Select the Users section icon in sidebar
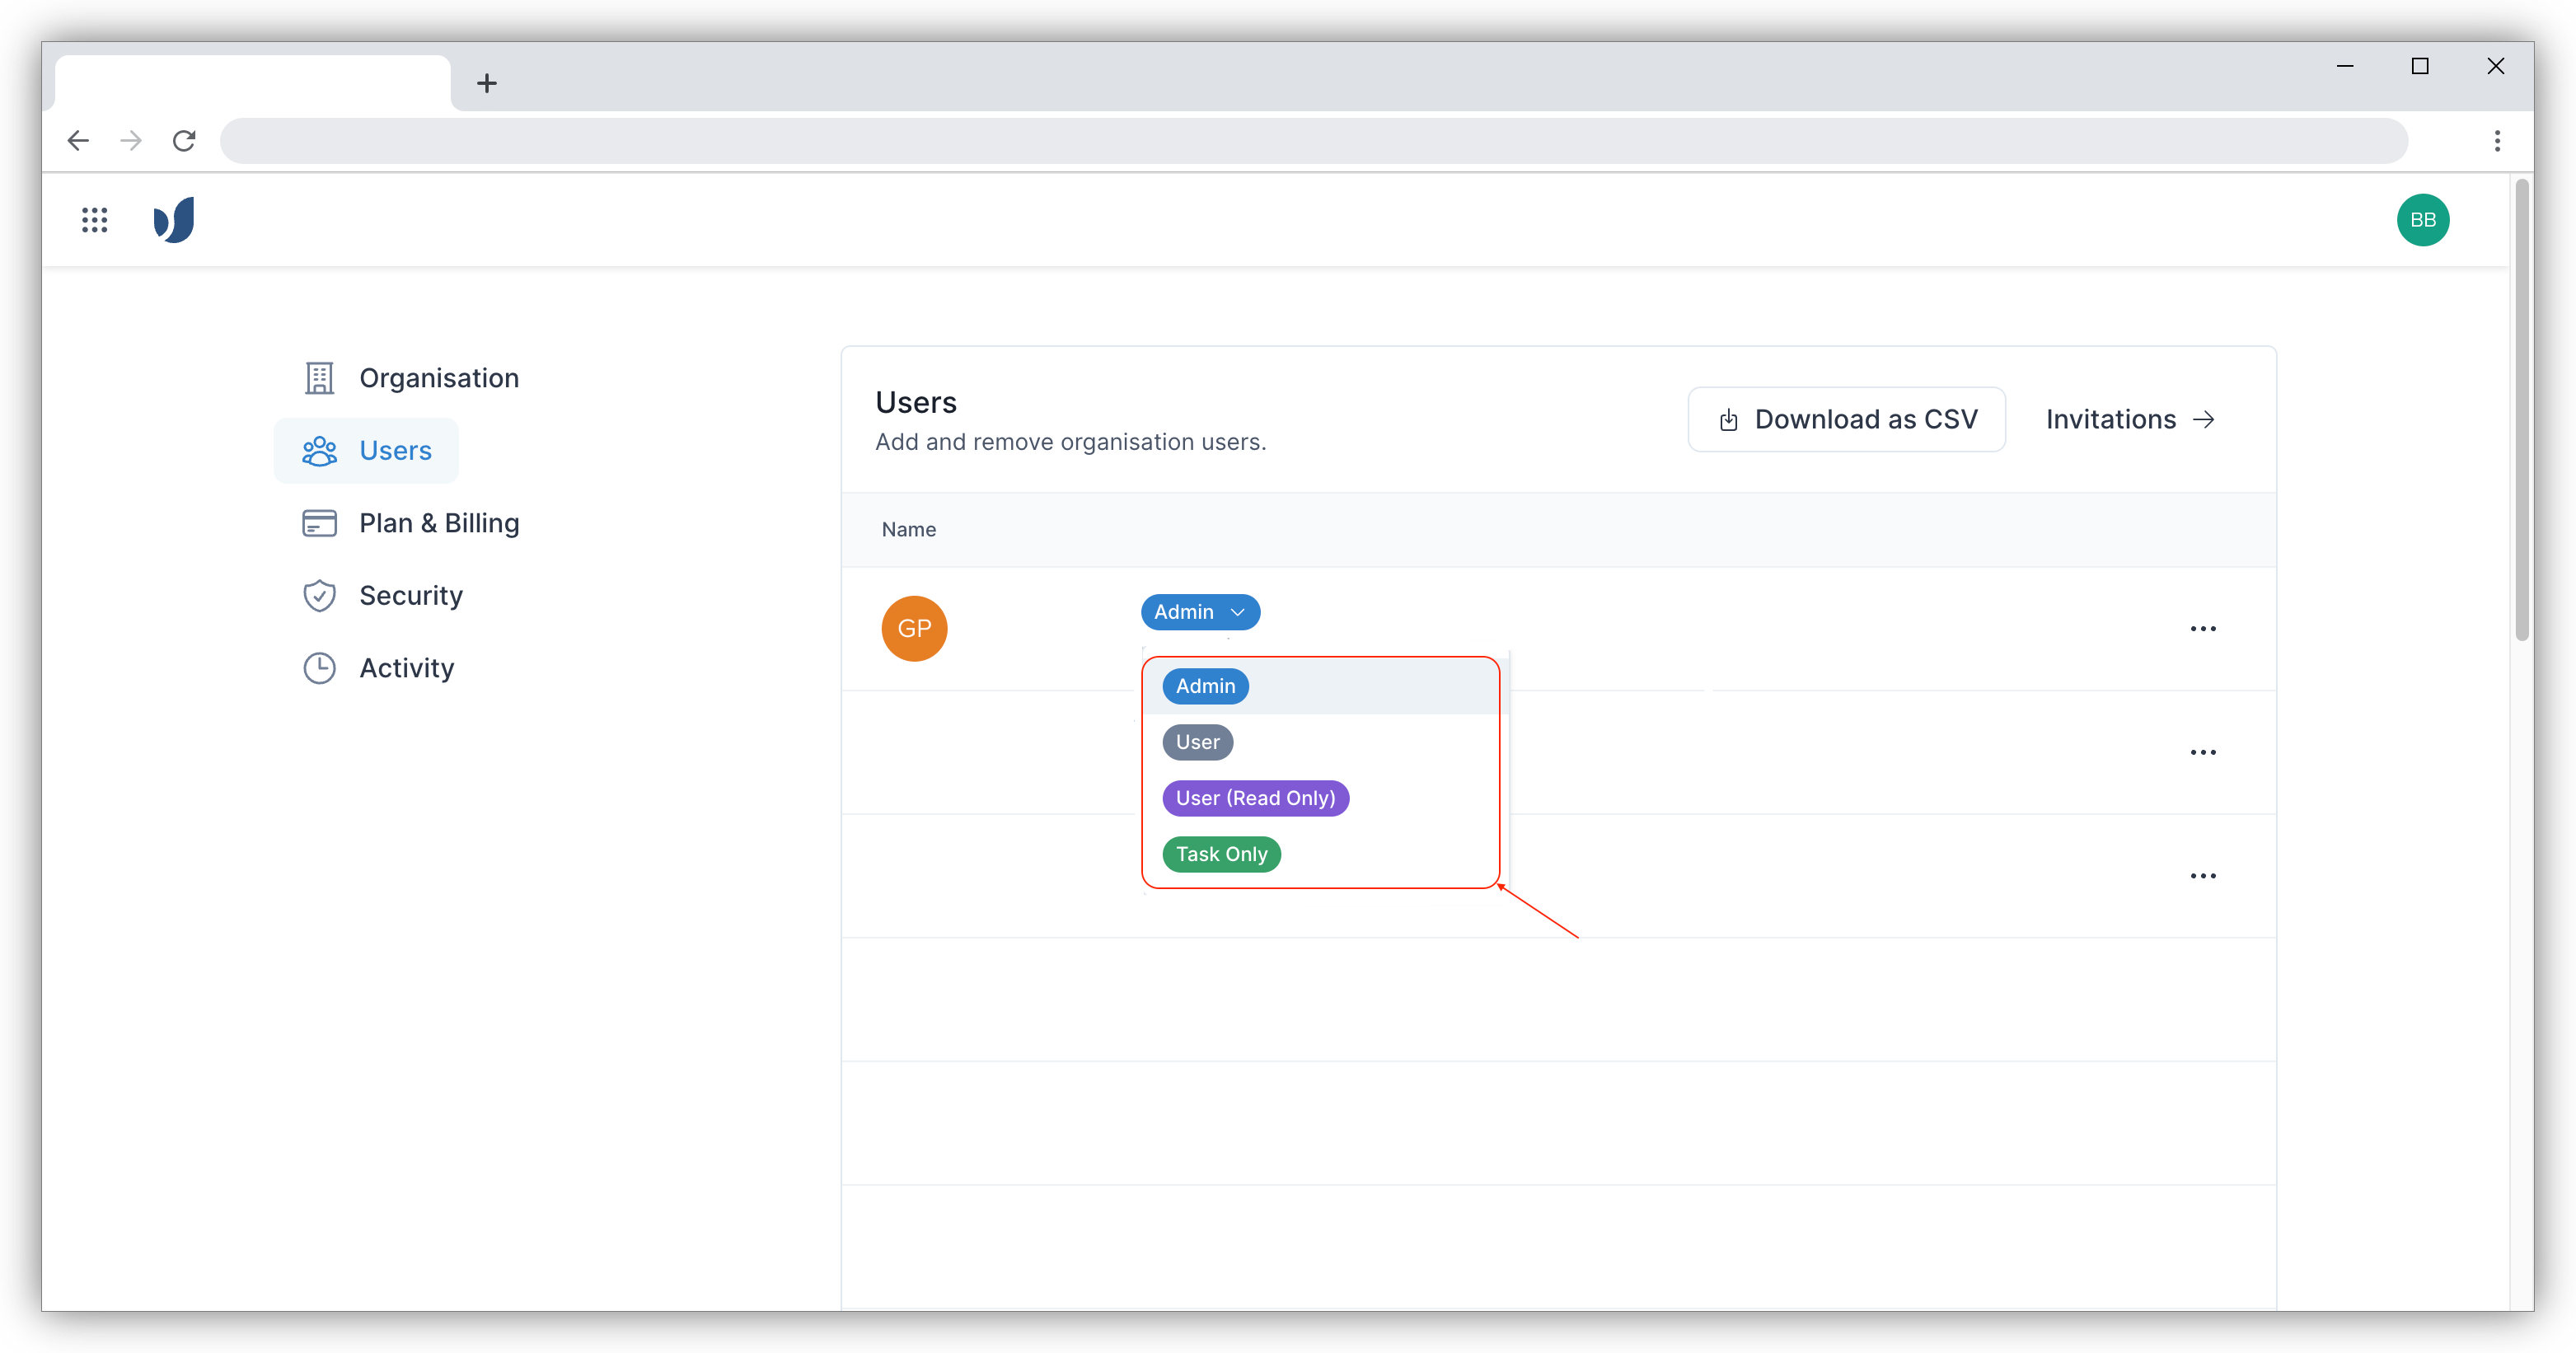 coord(320,451)
